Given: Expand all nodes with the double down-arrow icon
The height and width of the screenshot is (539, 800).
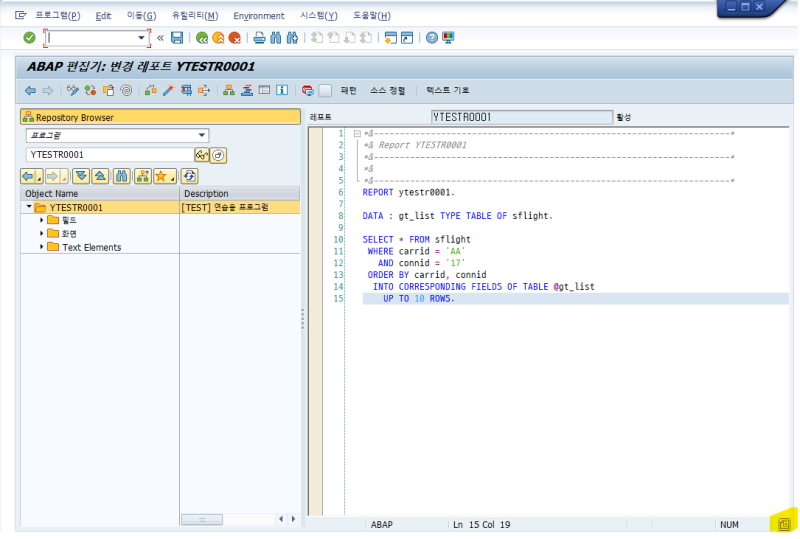Looking at the screenshot, I should (81, 177).
